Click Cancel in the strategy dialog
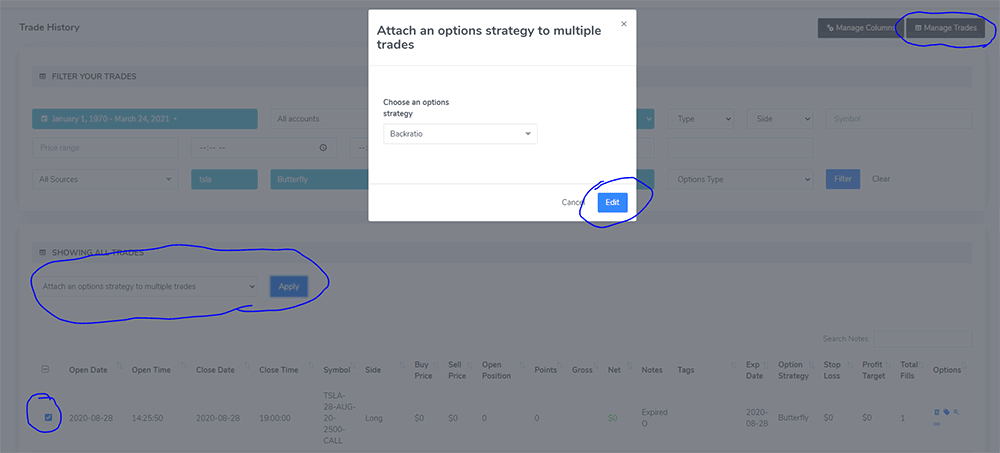1000x453 pixels. (x=573, y=202)
